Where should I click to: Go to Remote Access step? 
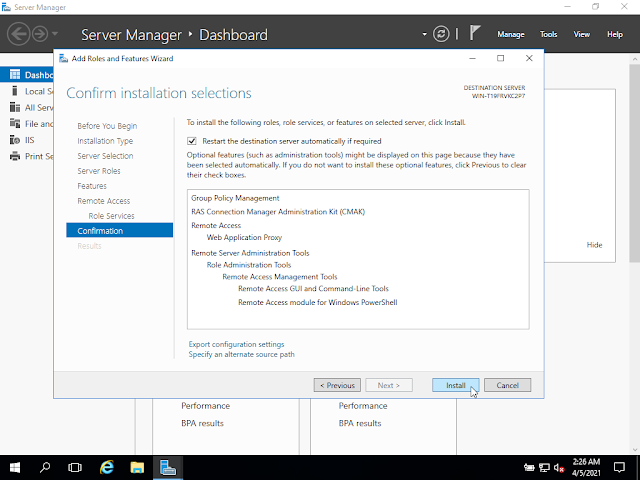pos(104,201)
